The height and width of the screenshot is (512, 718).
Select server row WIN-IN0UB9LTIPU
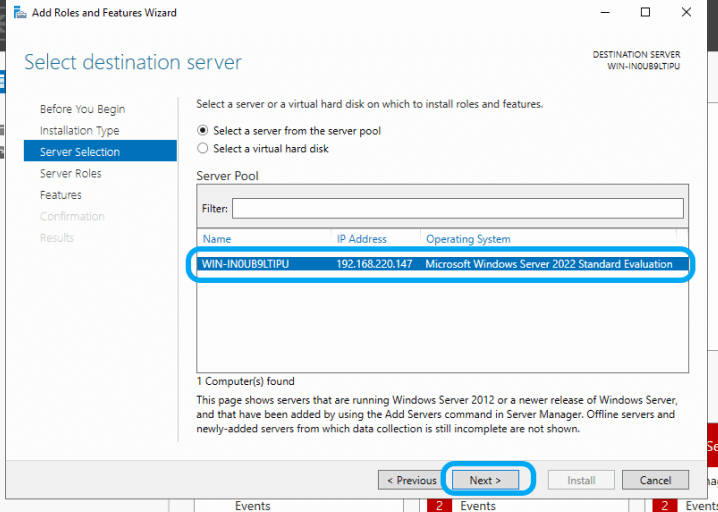click(442, 264)
